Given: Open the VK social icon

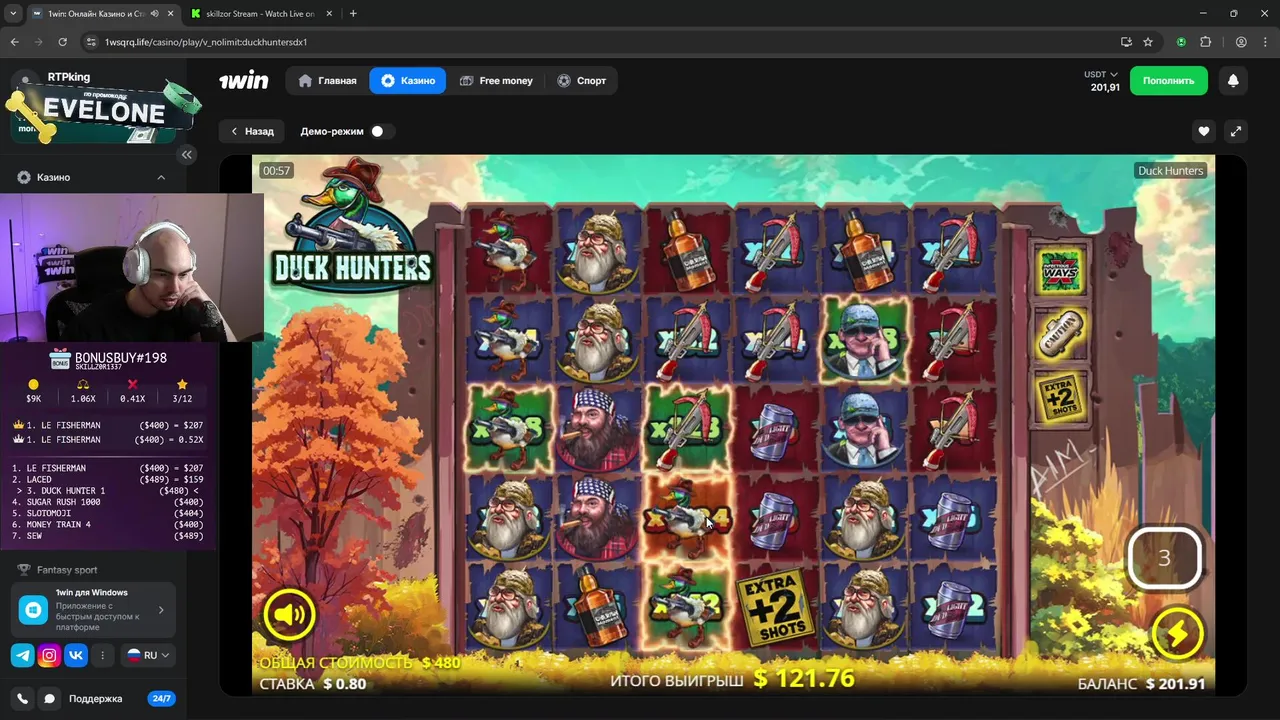Looking at the screenshot, I should click(76, 656).
